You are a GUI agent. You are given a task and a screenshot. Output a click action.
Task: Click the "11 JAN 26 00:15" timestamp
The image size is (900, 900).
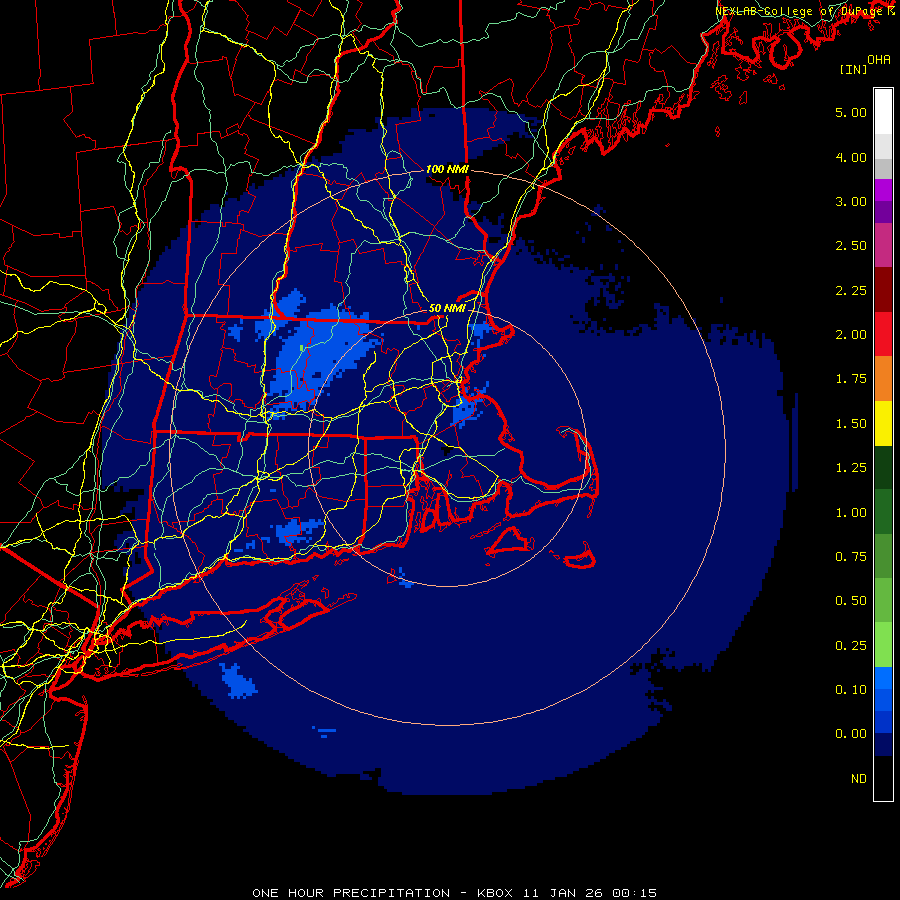(x=589, y=893)
